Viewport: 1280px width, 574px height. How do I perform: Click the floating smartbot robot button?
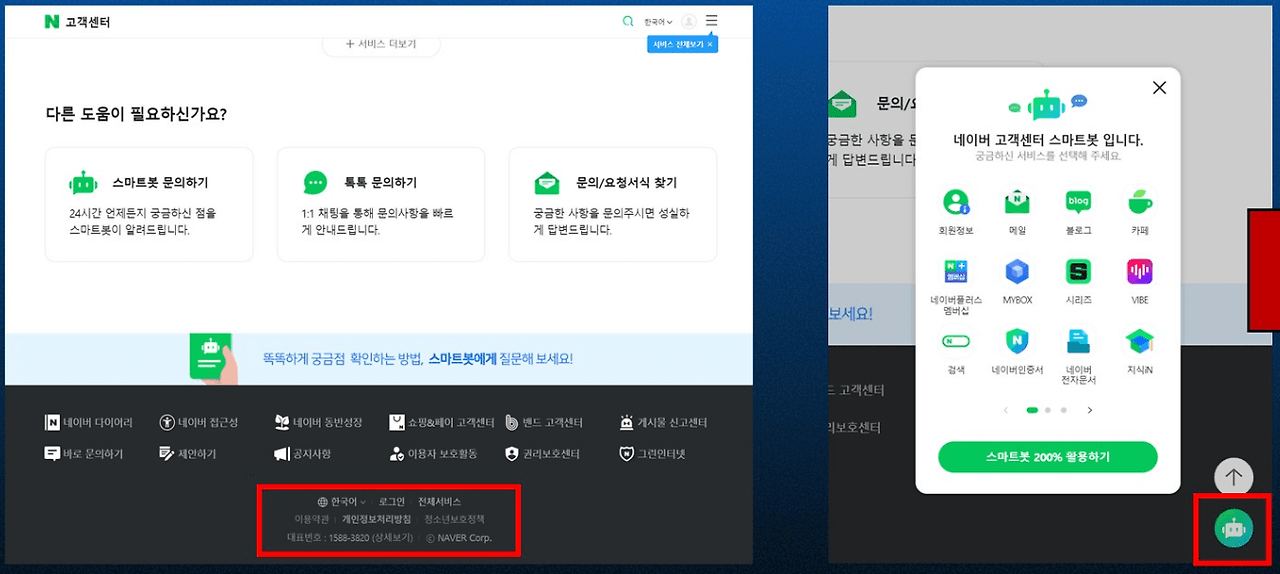pyautogui.click(x=1233, y=528)
